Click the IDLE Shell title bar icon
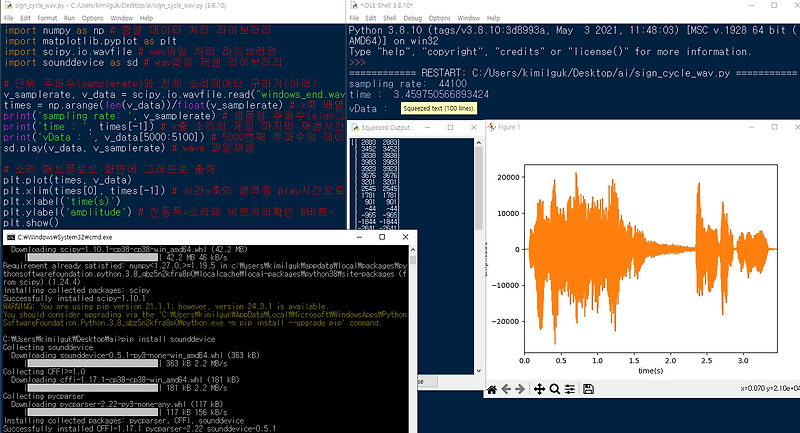Viewport: 800px width, 433px height. [x=354, y=5]
